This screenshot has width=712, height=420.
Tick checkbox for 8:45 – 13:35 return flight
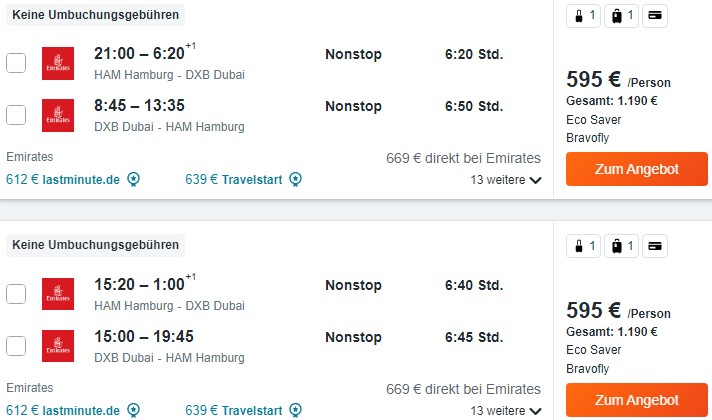click(x=16, y=115)
